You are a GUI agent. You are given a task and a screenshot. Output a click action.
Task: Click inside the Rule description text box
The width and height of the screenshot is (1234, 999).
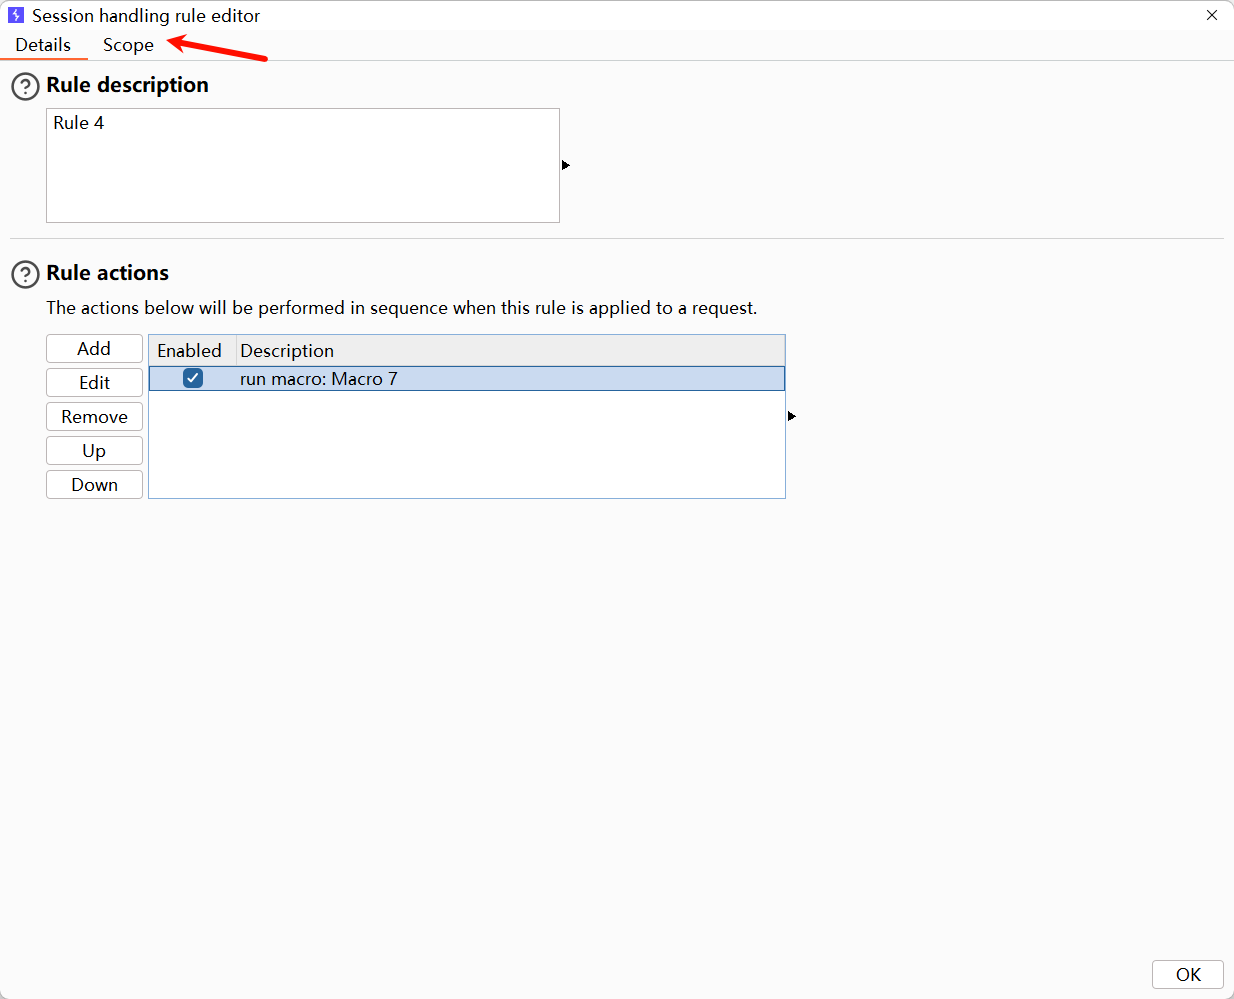point(302,165)
